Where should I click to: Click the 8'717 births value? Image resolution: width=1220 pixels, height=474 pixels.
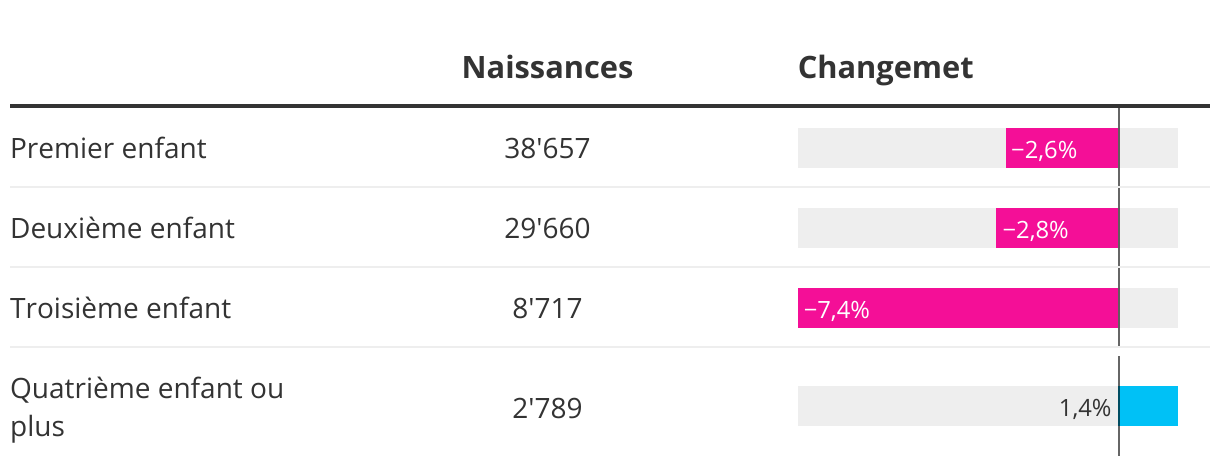[547, 309]
